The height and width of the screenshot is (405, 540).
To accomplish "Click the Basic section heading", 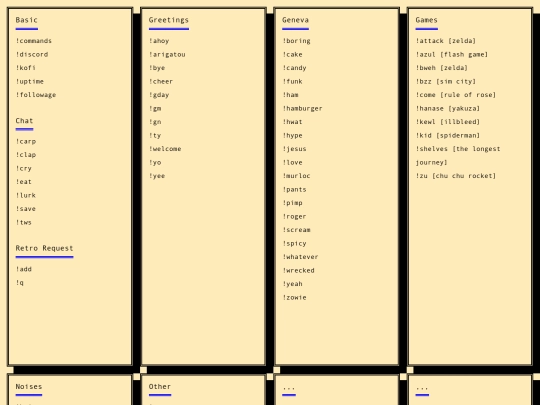I will (x=27, y=20).
